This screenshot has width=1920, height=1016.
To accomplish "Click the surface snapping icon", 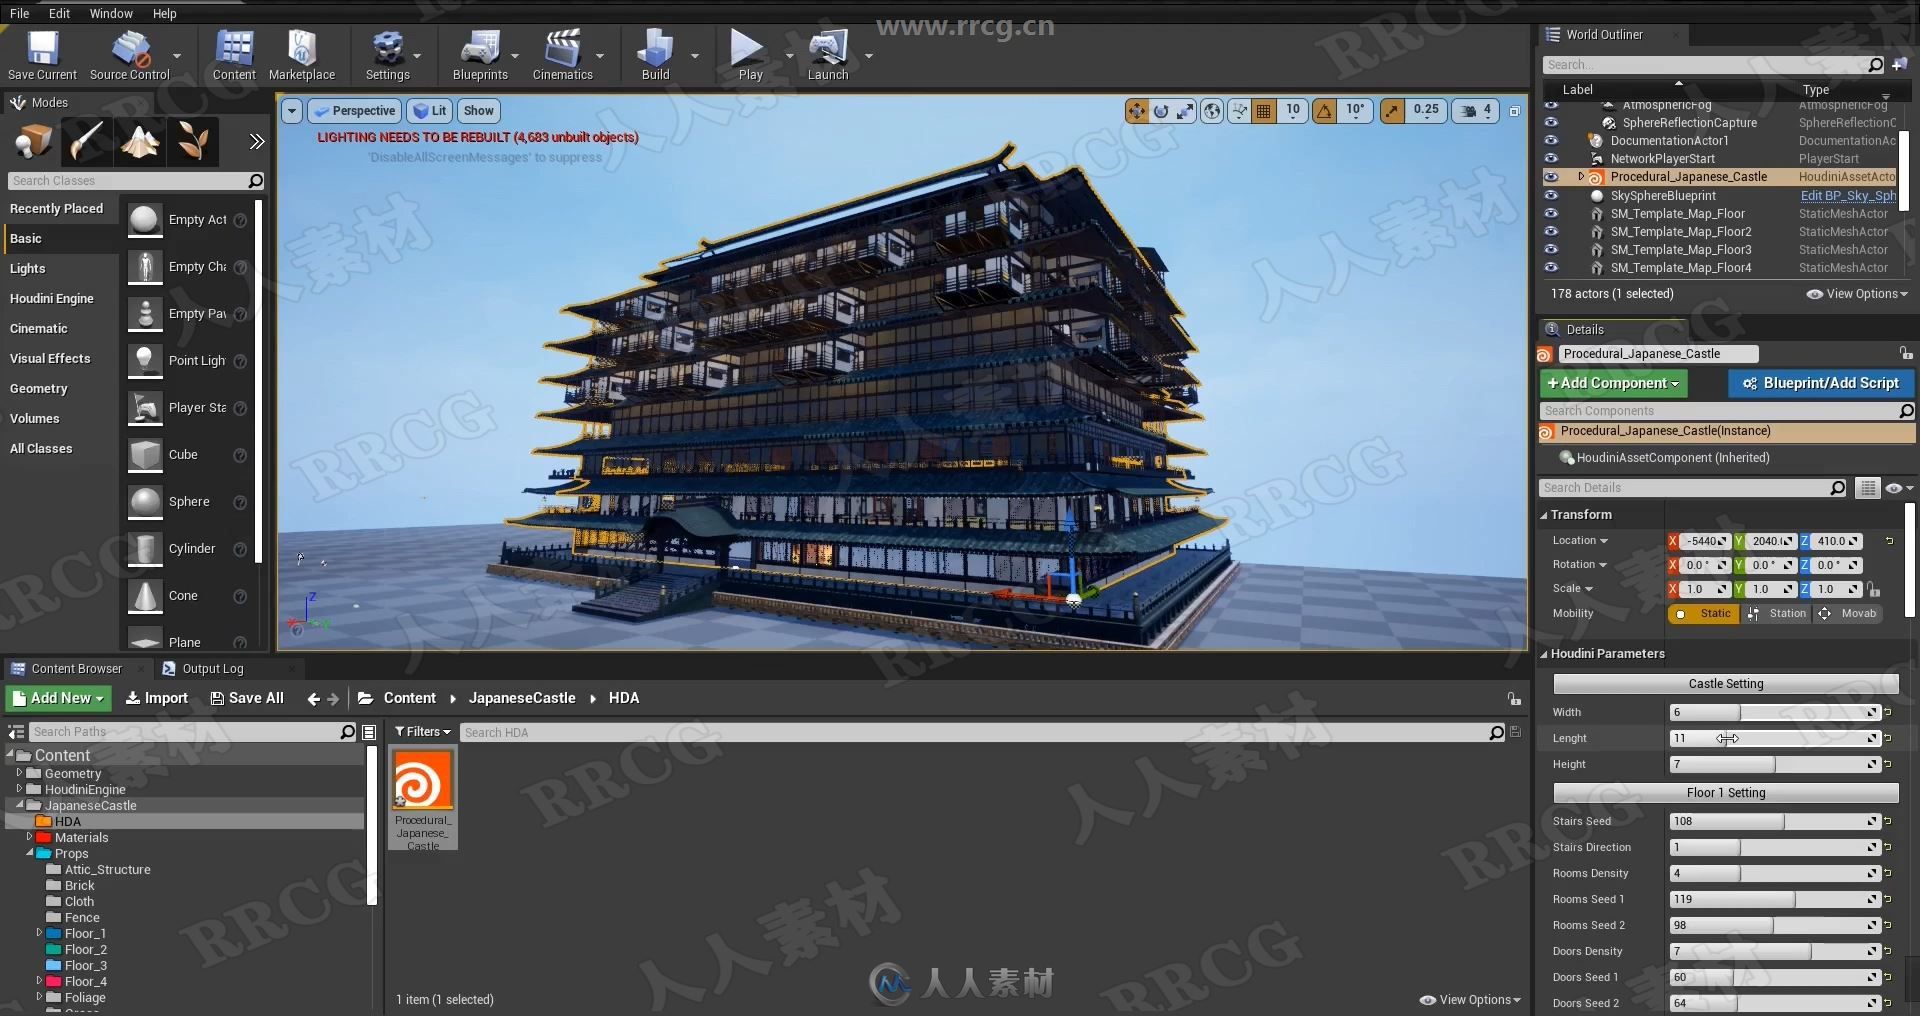I will (x=1239, y=111).
